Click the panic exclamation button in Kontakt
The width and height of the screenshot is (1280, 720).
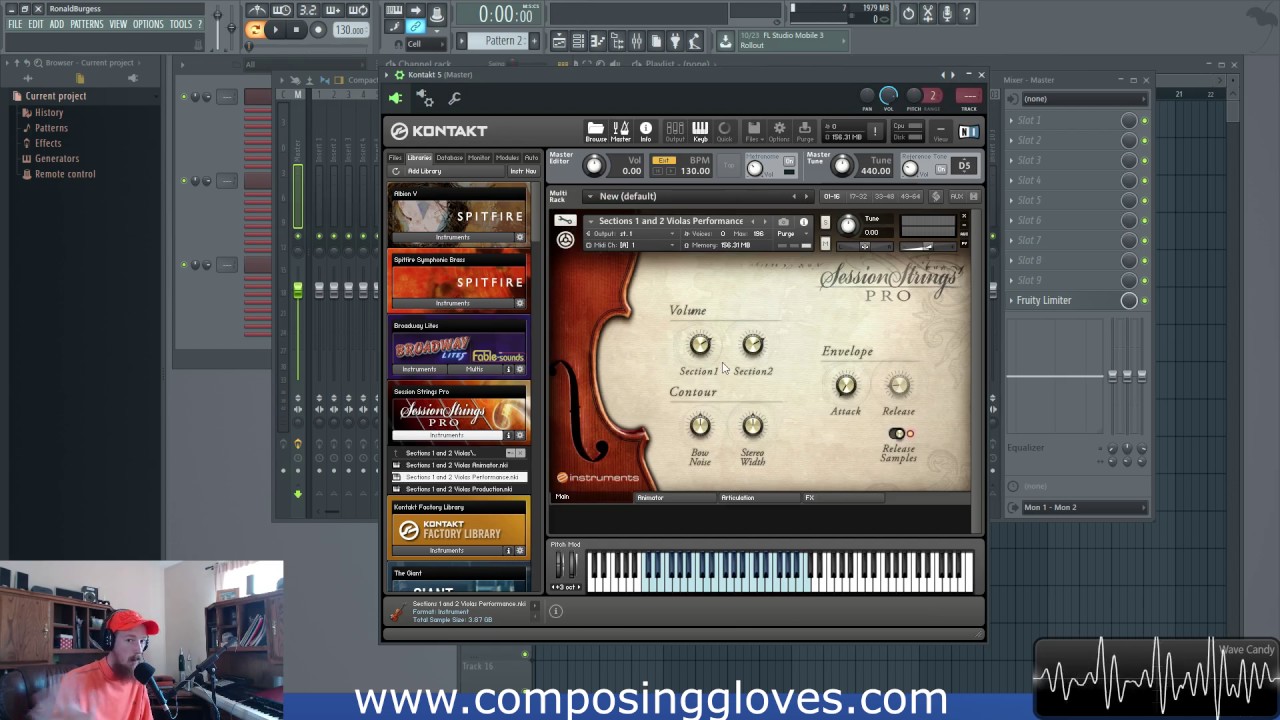click(x=874, y=131)
